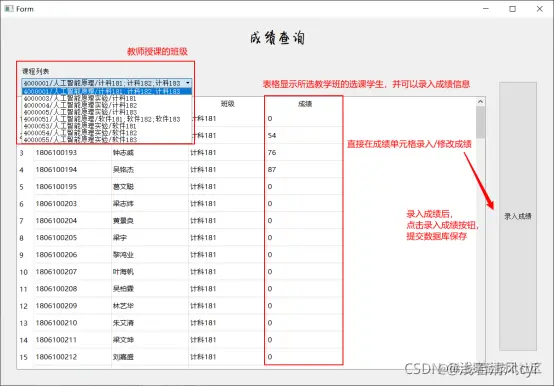Click student ID cell 1806100204
The image size is (554, 387).
(x=72, y=221)
